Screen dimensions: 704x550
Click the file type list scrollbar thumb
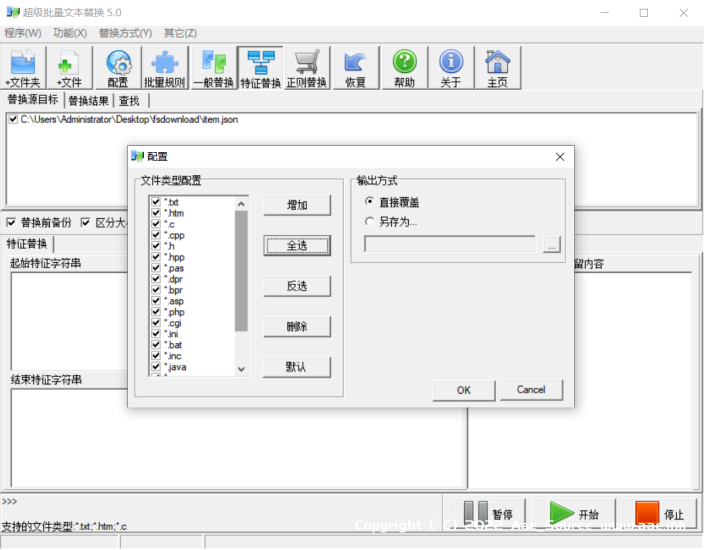pyautogui.click(x=241, y=271)
